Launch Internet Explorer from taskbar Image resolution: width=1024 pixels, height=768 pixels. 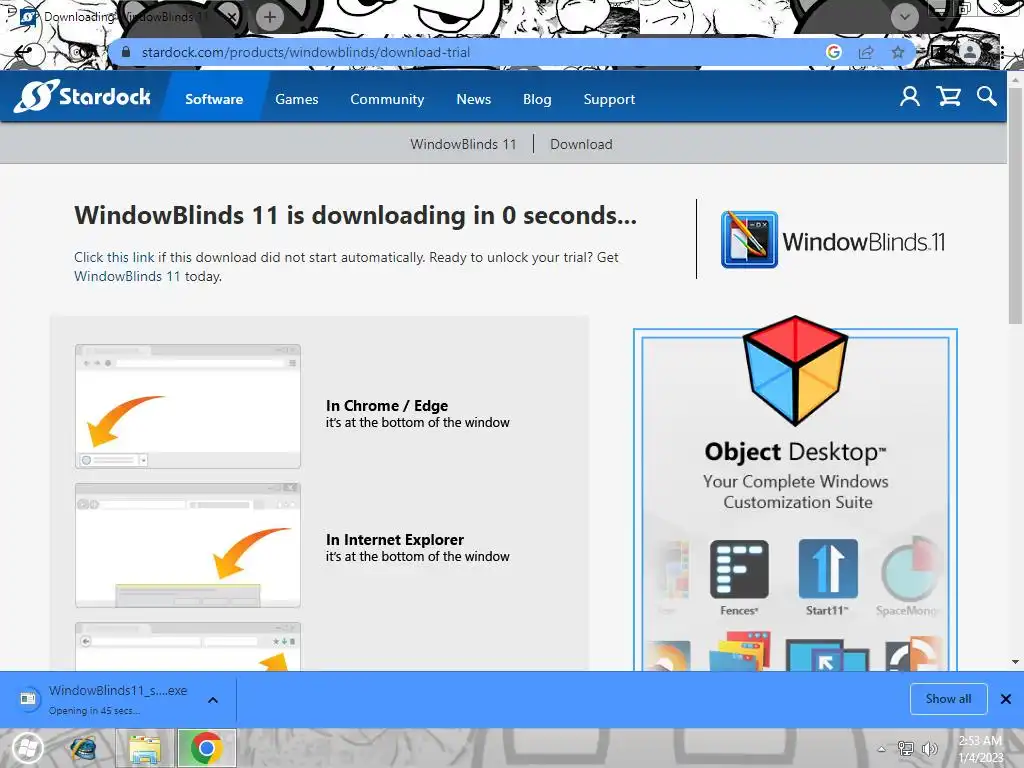click(84, 748)
